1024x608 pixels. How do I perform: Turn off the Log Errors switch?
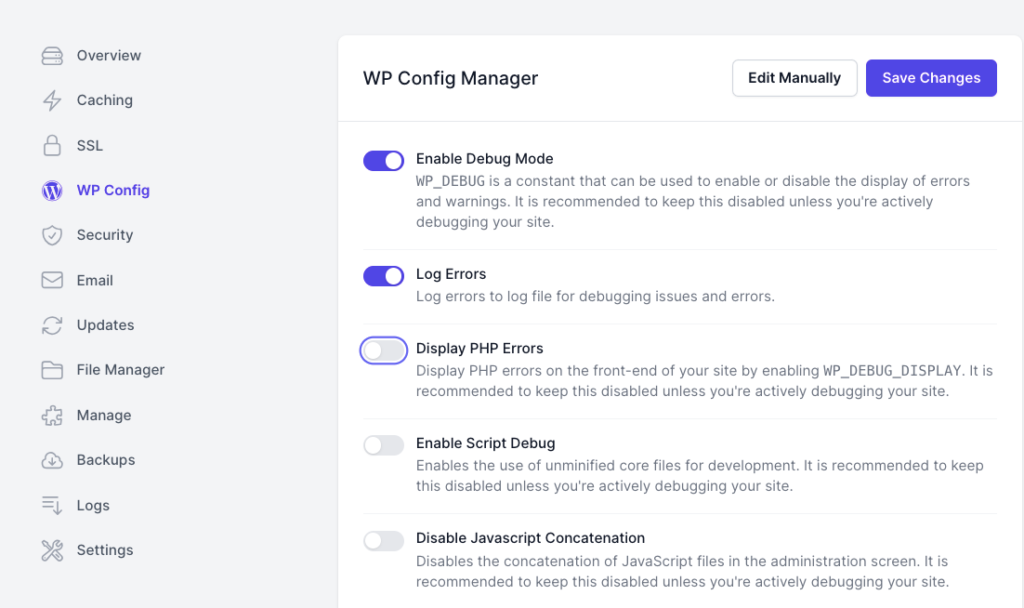coord(383,275)
